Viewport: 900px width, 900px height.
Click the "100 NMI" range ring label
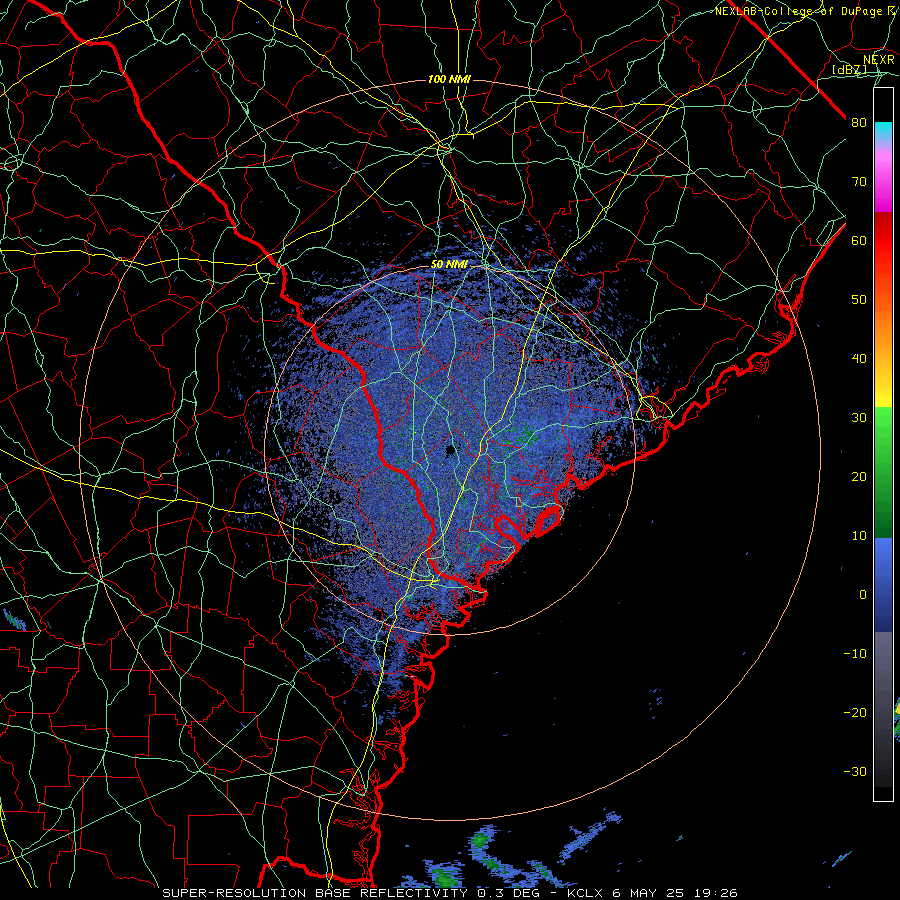pyautogui.click(x=449, y=79)
